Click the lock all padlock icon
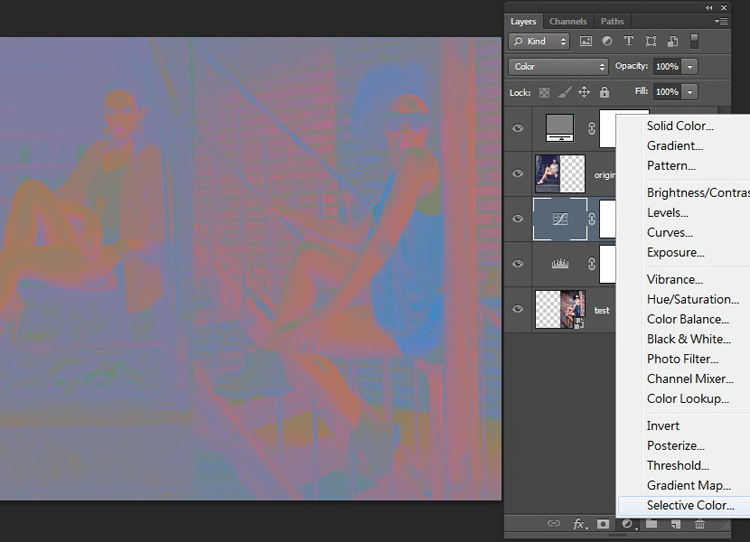The width and height of the screenshot is (750, 542). [605, 92]
